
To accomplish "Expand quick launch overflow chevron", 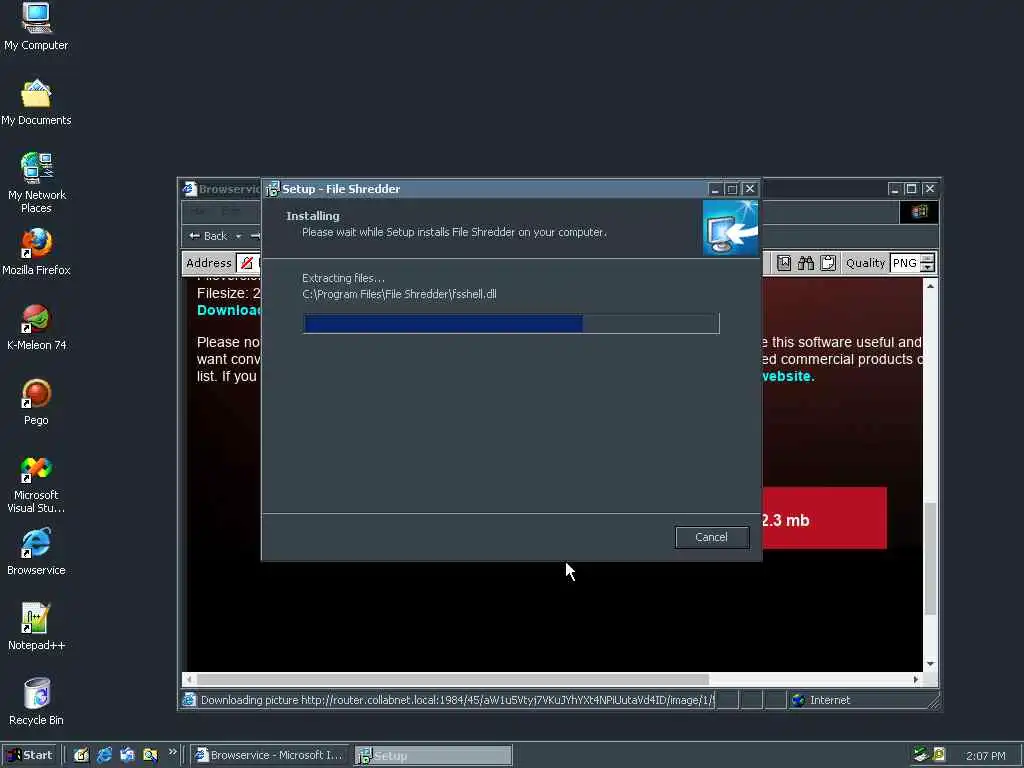I will tap(172, 752).
